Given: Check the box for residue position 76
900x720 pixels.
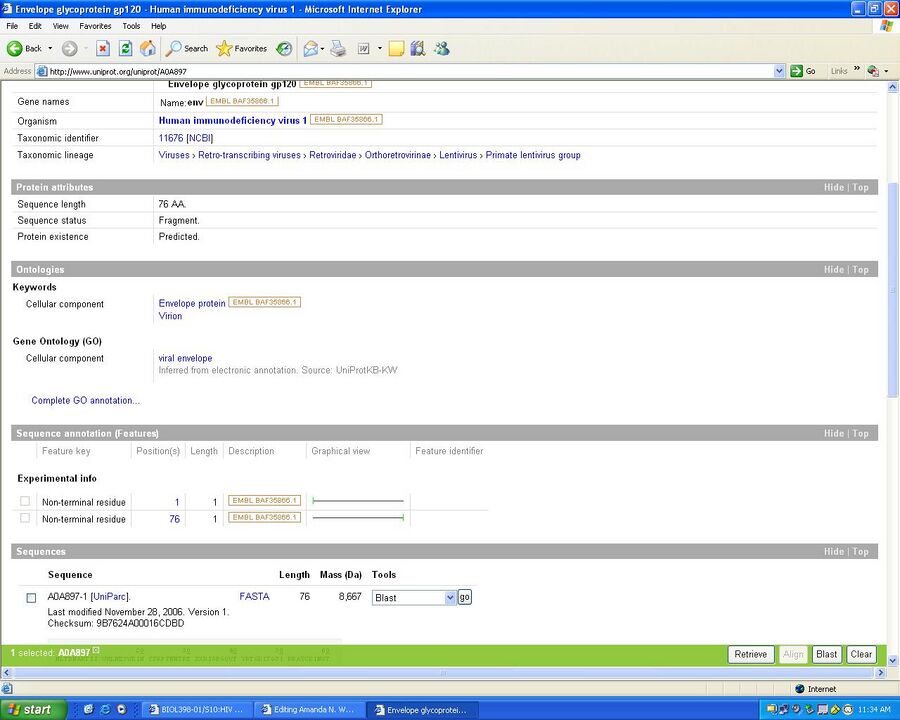Looking at the screenshot, I should coord(25,518).
